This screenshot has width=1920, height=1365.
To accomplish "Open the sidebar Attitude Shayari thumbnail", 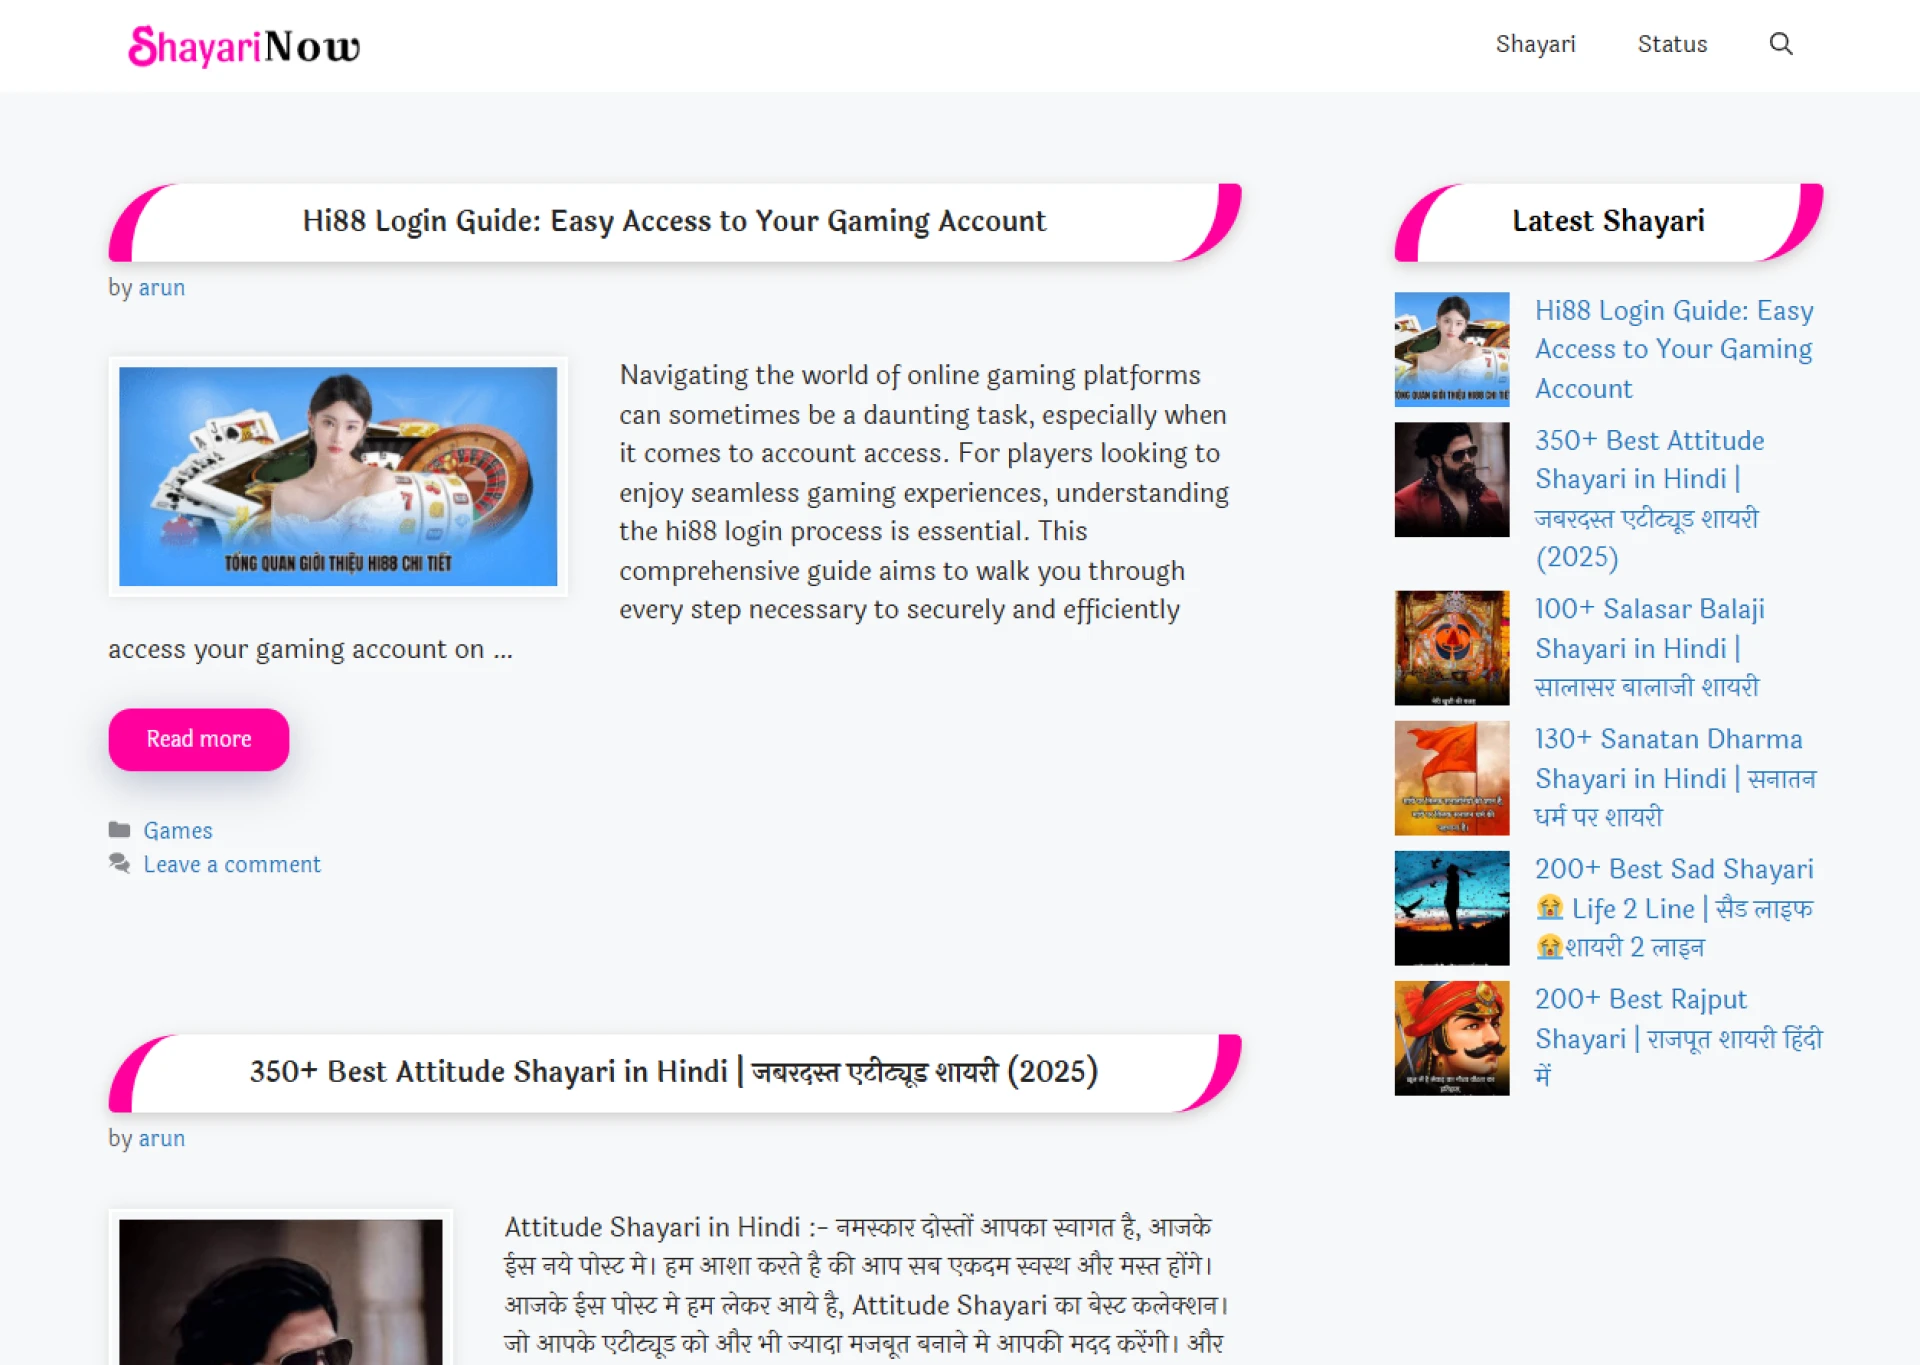I will click(1451, 479).
